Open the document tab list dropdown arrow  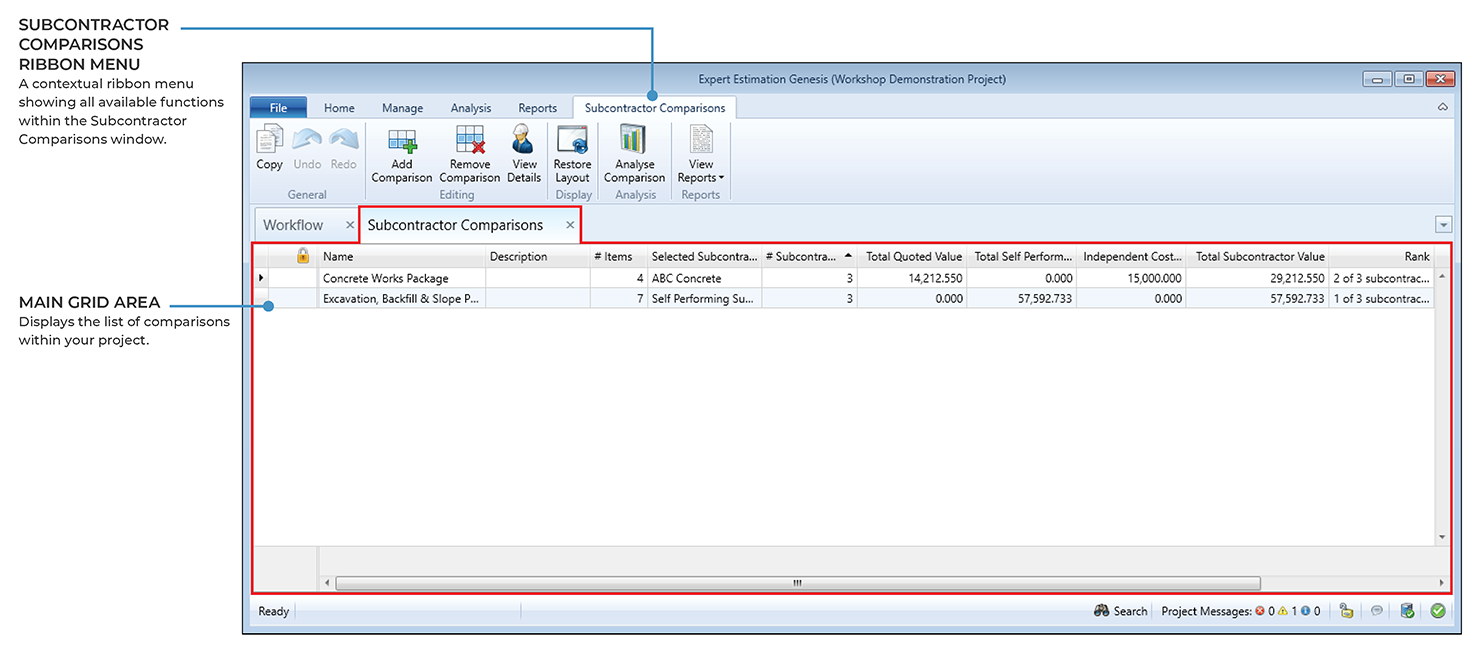[x=1442, y=225]
